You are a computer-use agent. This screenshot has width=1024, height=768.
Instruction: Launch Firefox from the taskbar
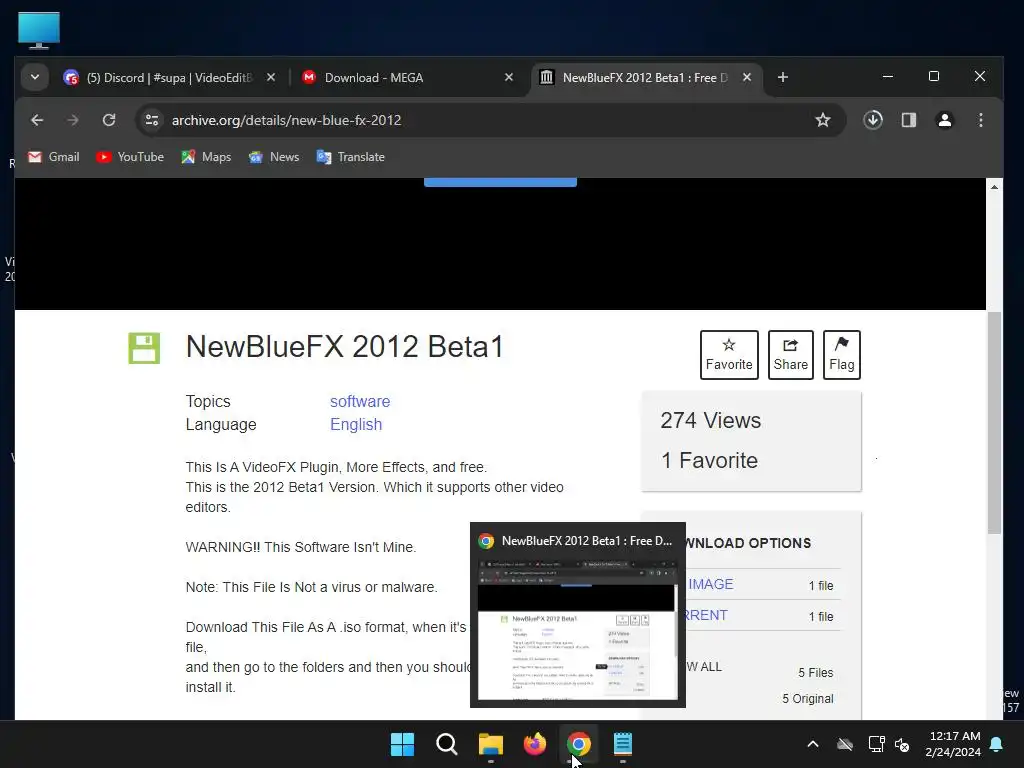[x=535, y=744]
